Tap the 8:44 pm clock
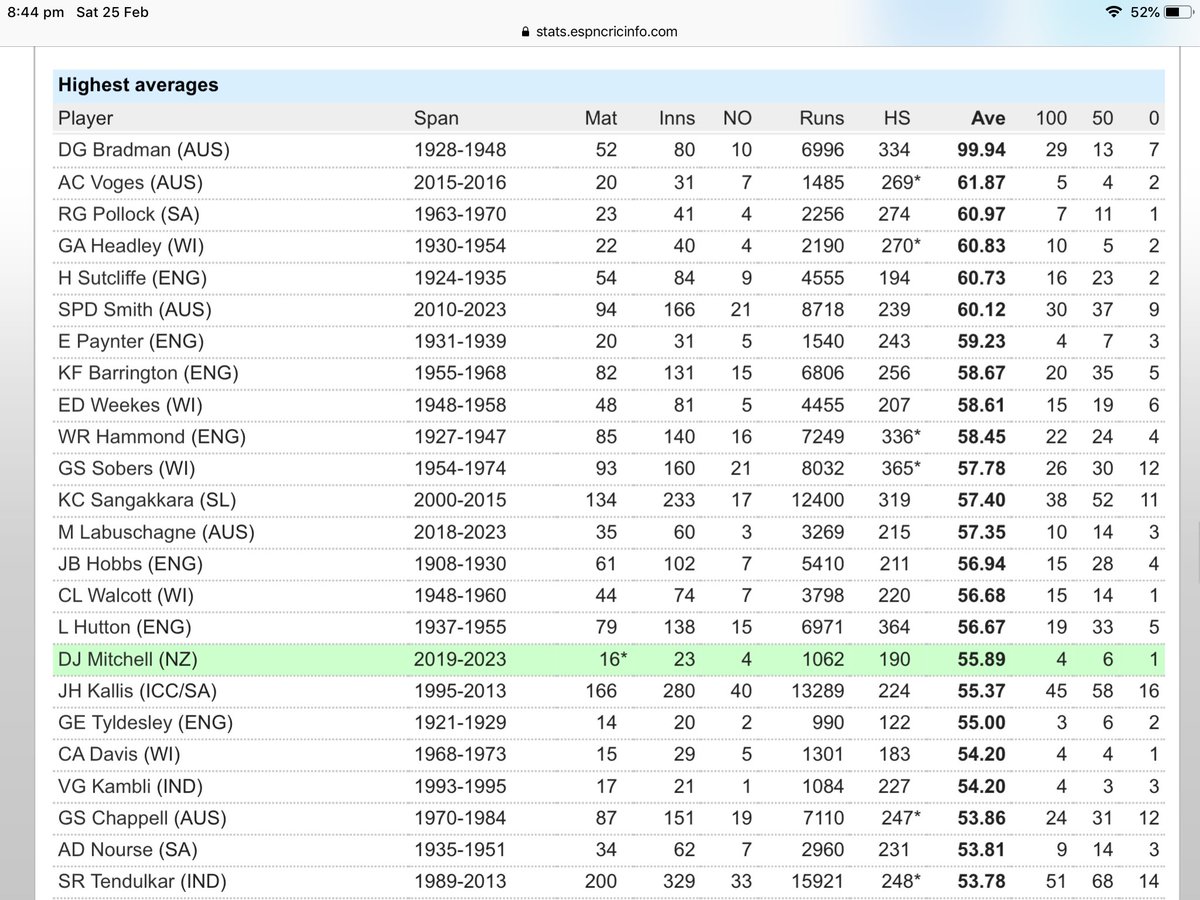This screenshot has width=1200, height=900. pyautogui.click(x=38, y=12)
